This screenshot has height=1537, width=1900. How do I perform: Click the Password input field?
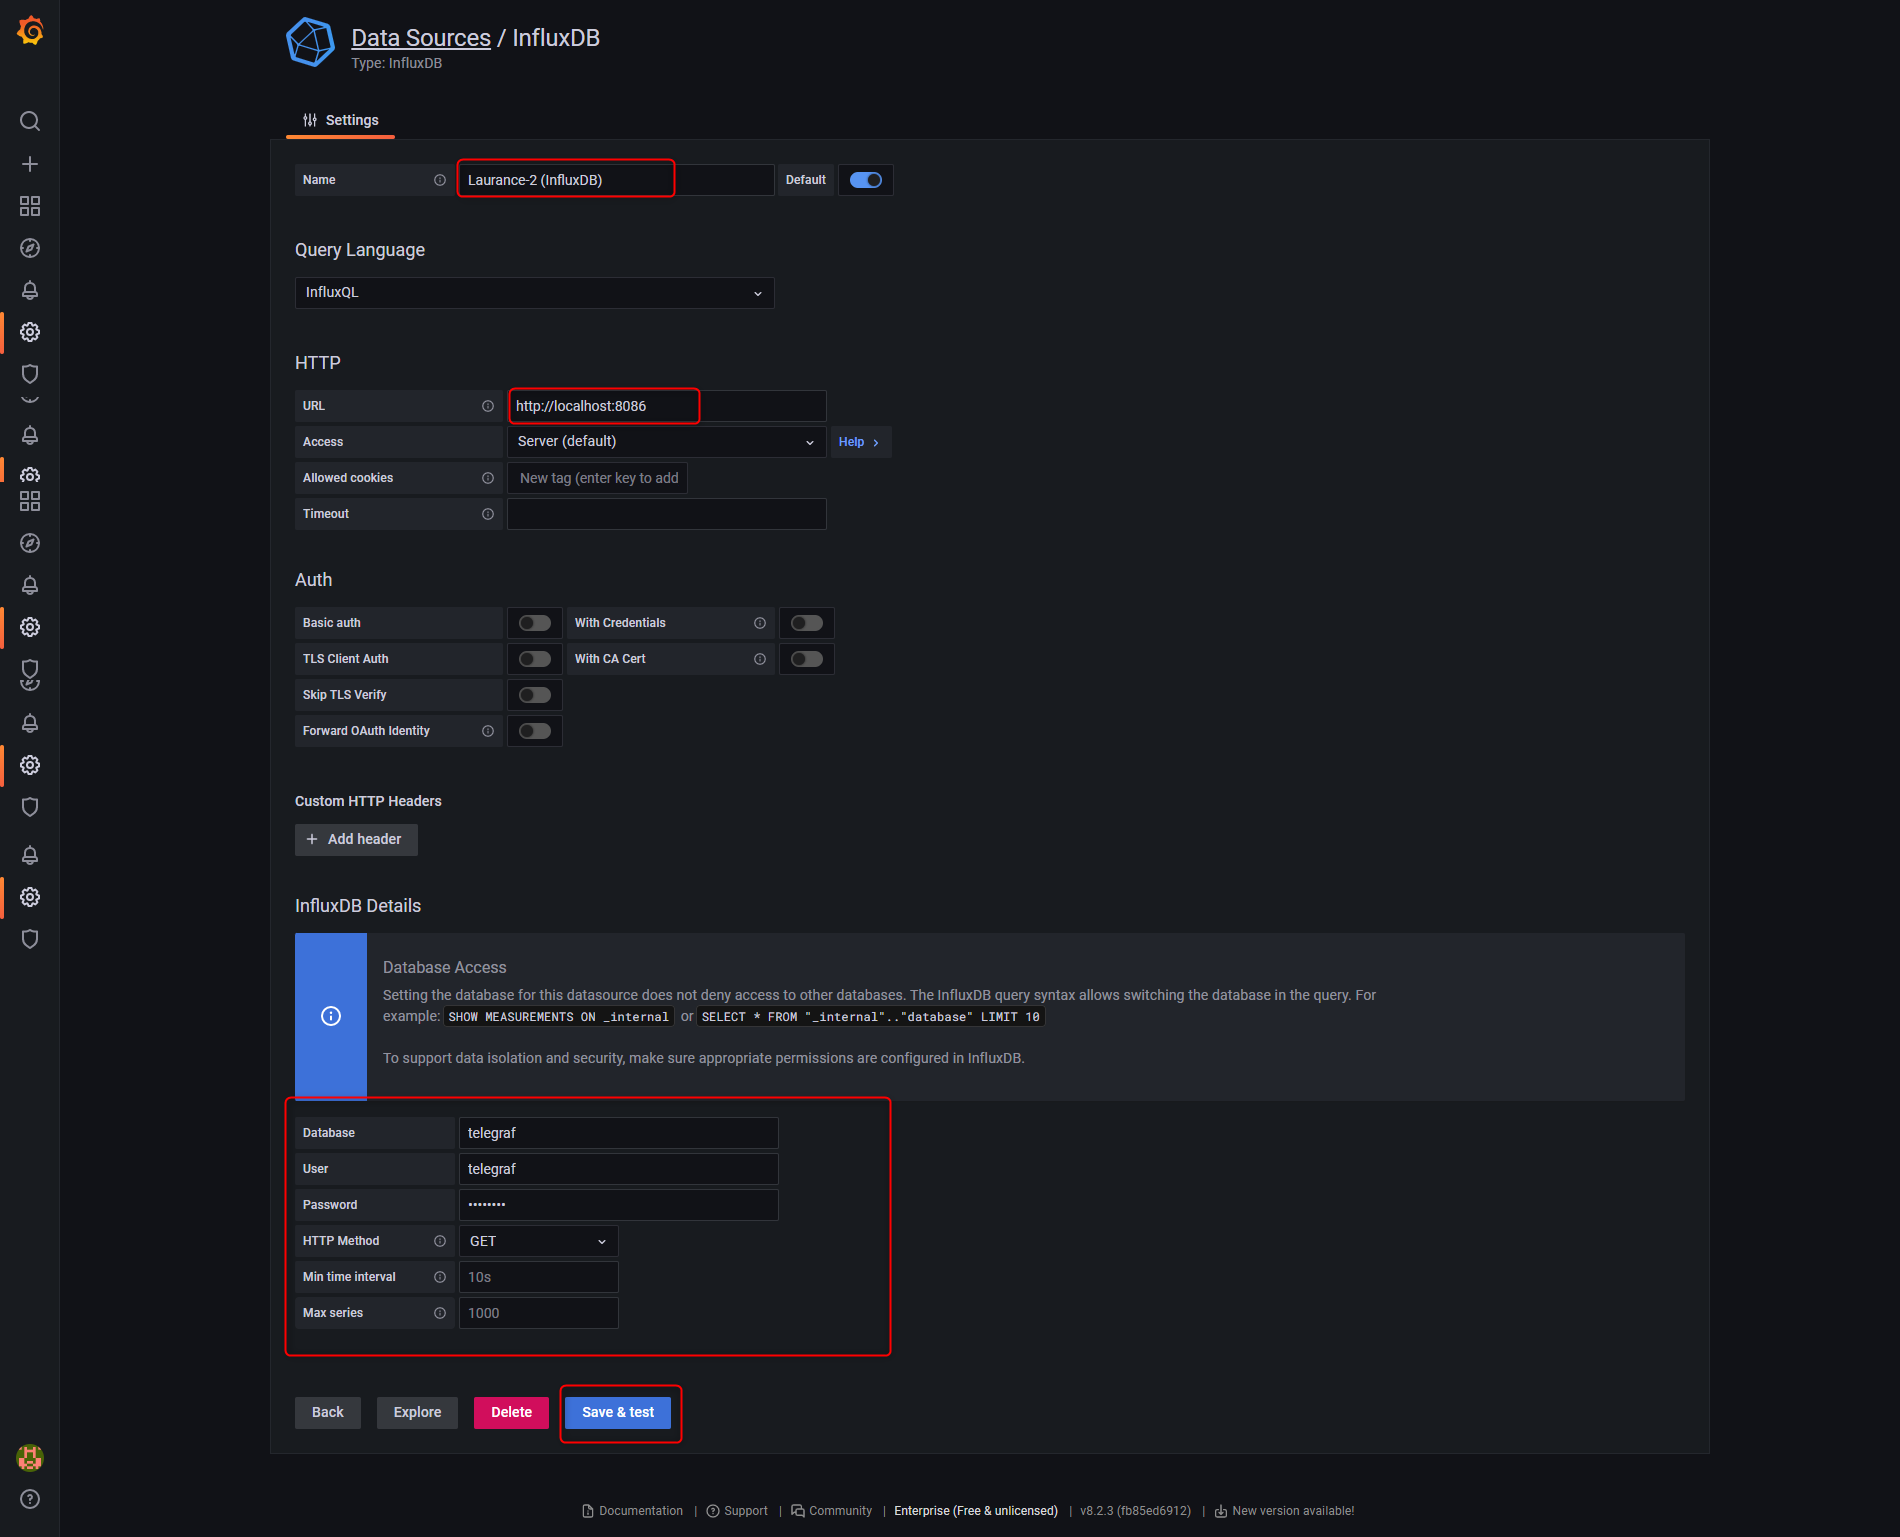[619, 1205]
